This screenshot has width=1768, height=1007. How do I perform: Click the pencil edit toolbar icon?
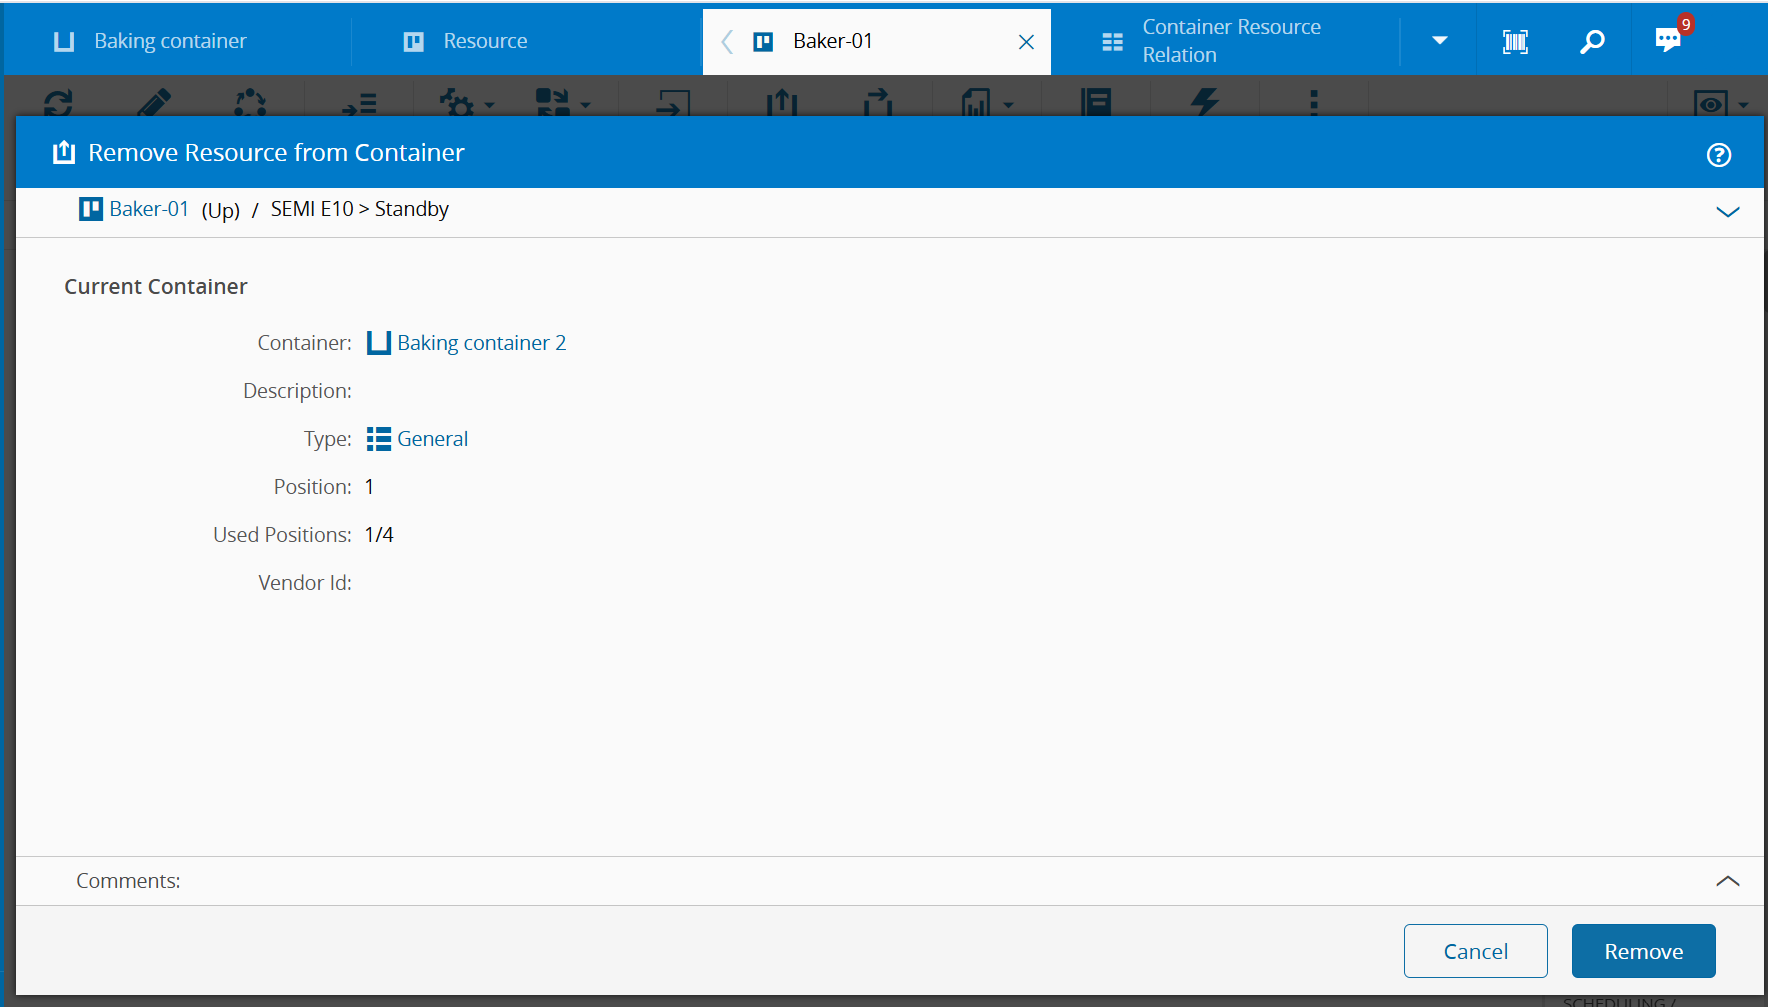pos(153,102)
